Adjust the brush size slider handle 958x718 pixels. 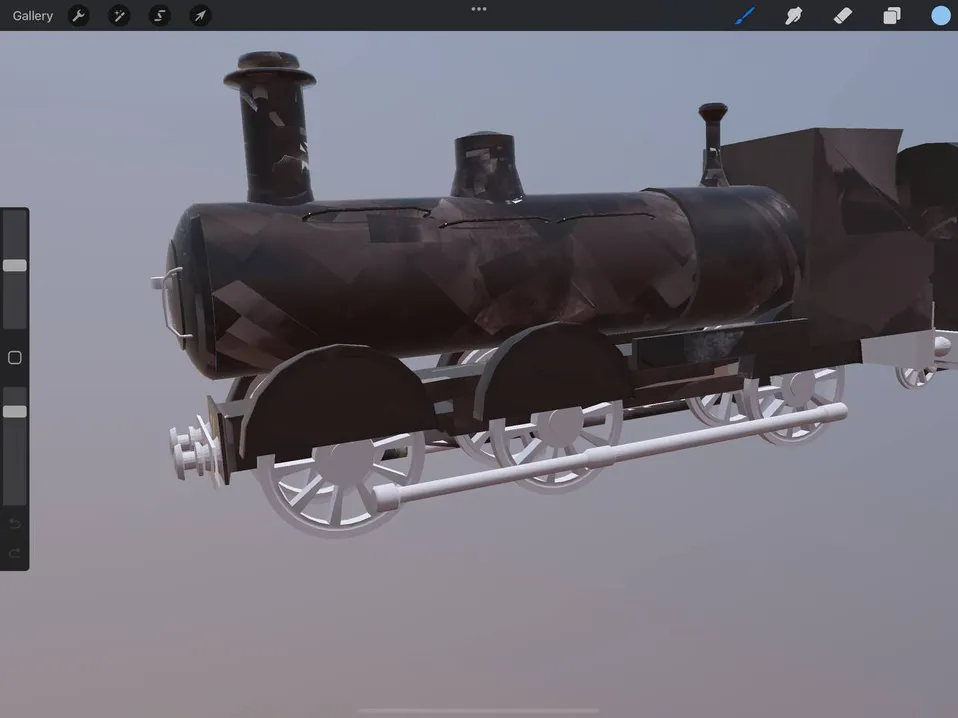click(x=15, y=265)
